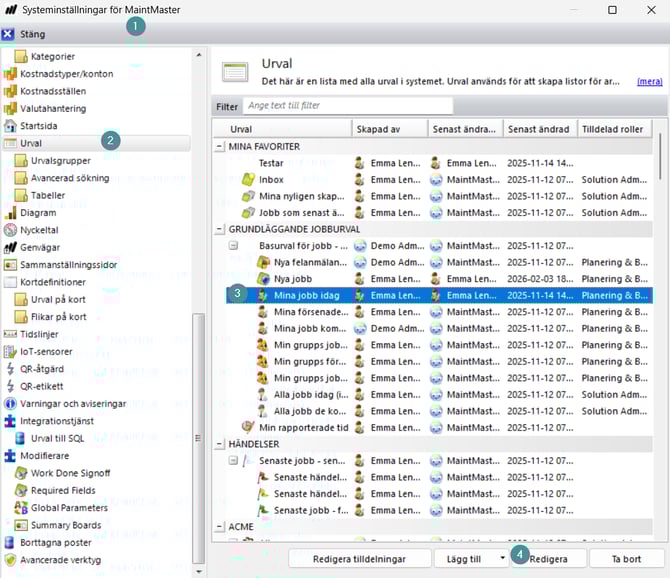Click the Diagram chart icon in sidebar
Viewport: 670px width, 578px height.
[x=11, y=213]
